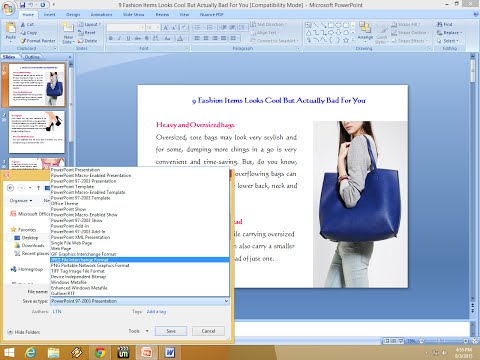Open Text Direction dropdown
Image resolution: width=480 pixels, height=360 pixels.
[x=267, y=25]
